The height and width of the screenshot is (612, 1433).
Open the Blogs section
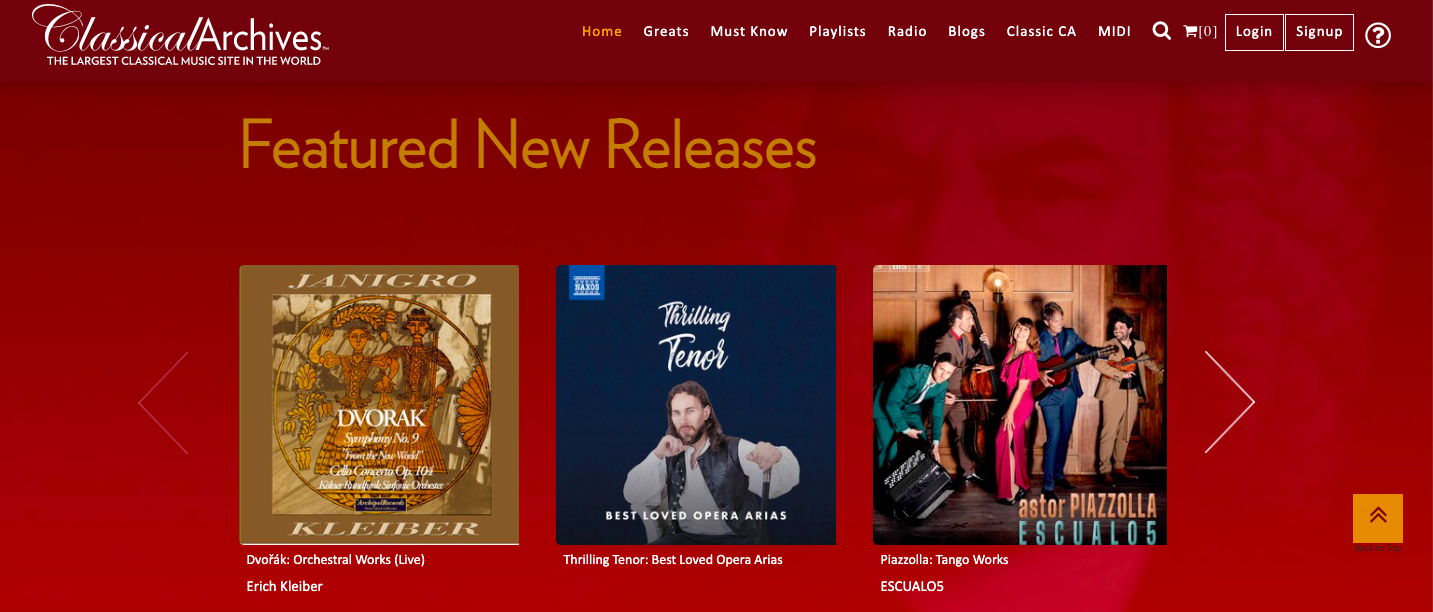point(966,31)
